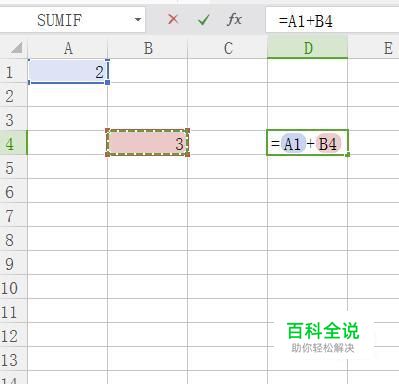Image resolution: width=399 pixels, height=384 pixels.
Task: Click cell D4 with the formula
Action: click(x=307, y=143)
